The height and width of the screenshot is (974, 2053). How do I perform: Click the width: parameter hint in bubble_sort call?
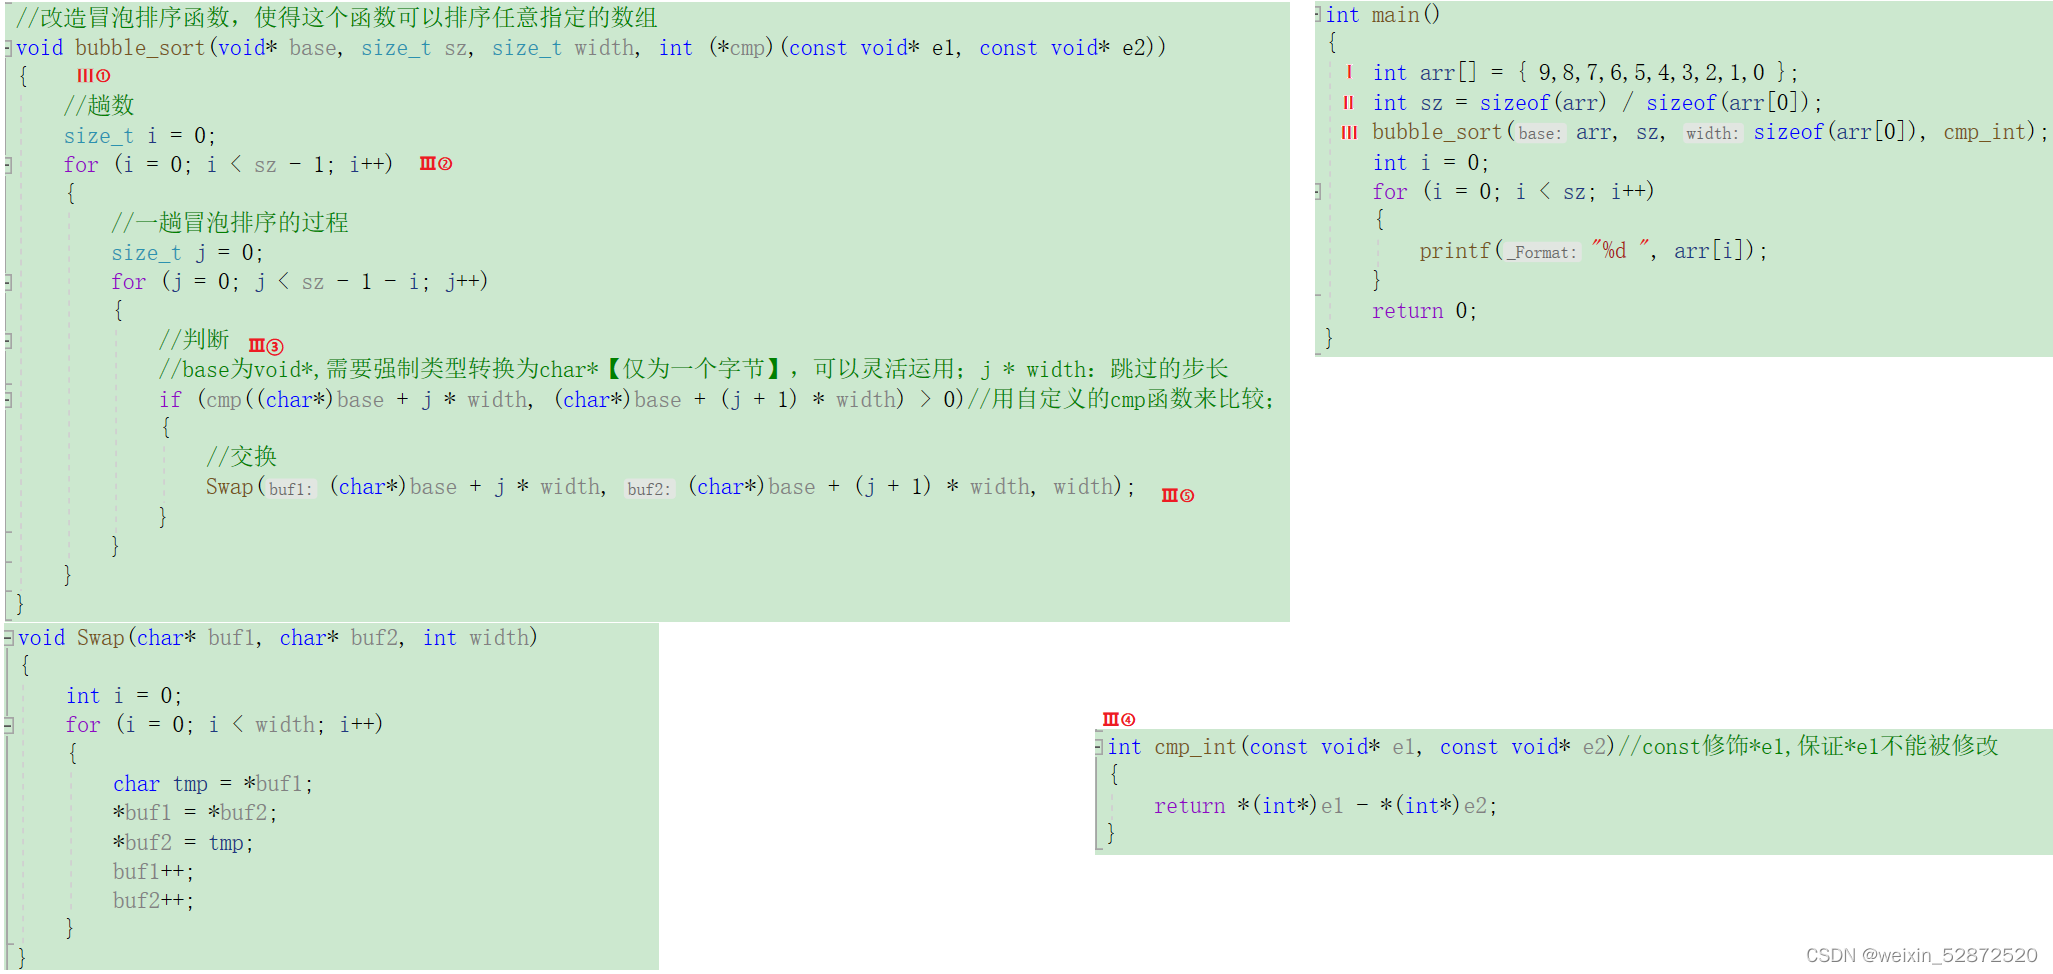click(x=1712, y=133)
